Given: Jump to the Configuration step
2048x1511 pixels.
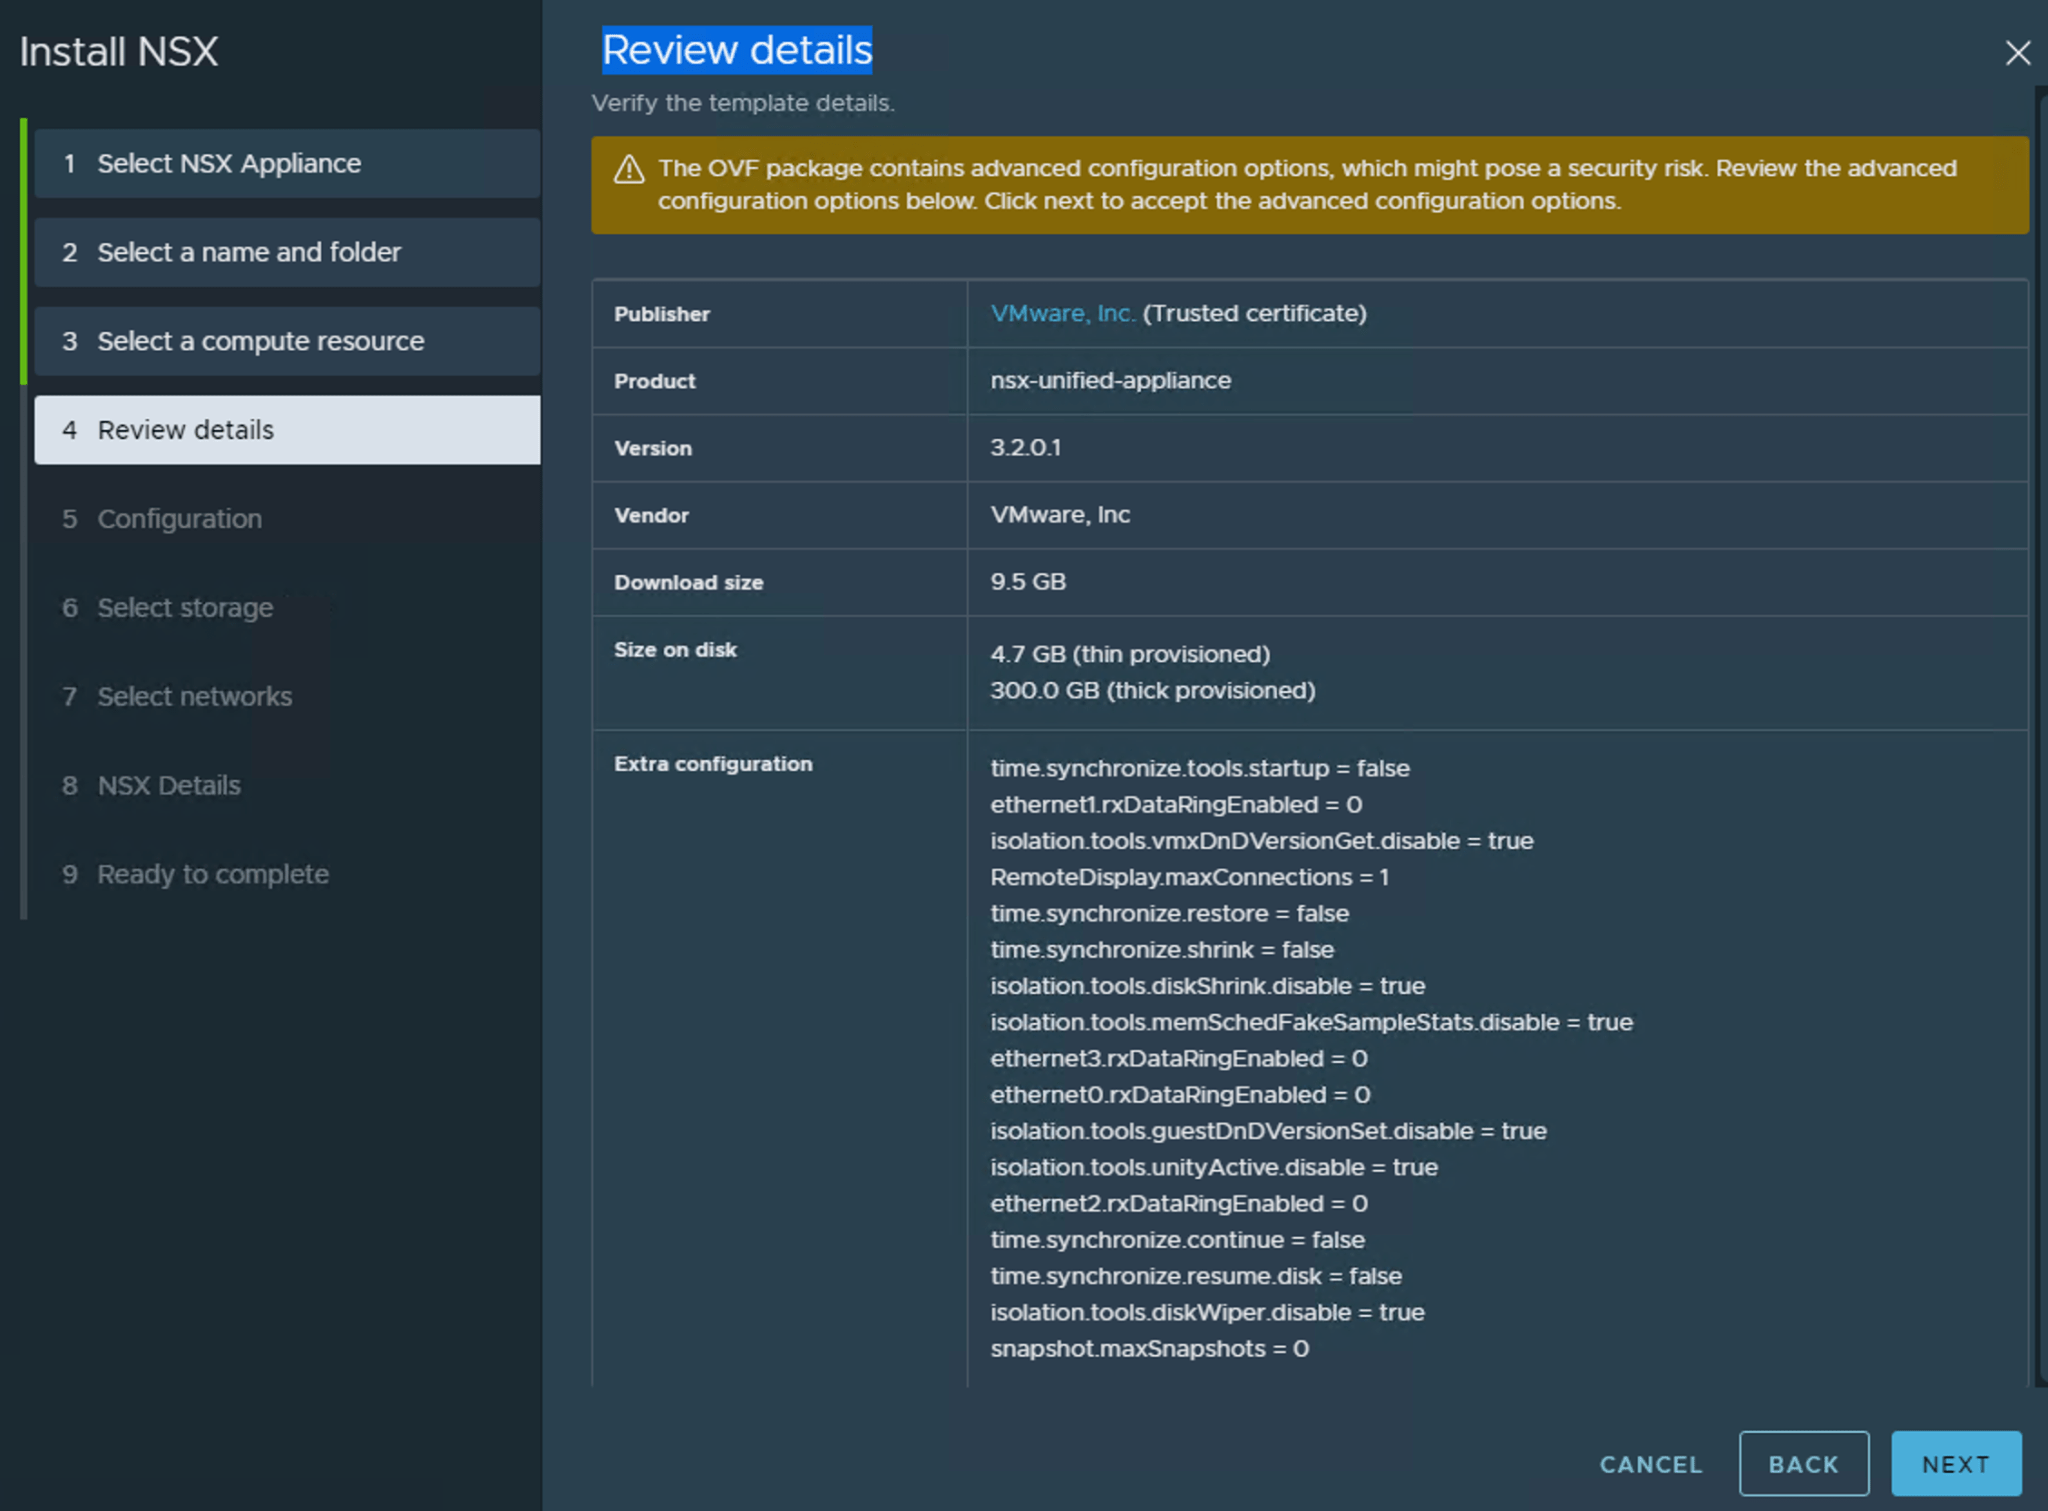Looking at the screenshot, I should (x=178, y=518).
